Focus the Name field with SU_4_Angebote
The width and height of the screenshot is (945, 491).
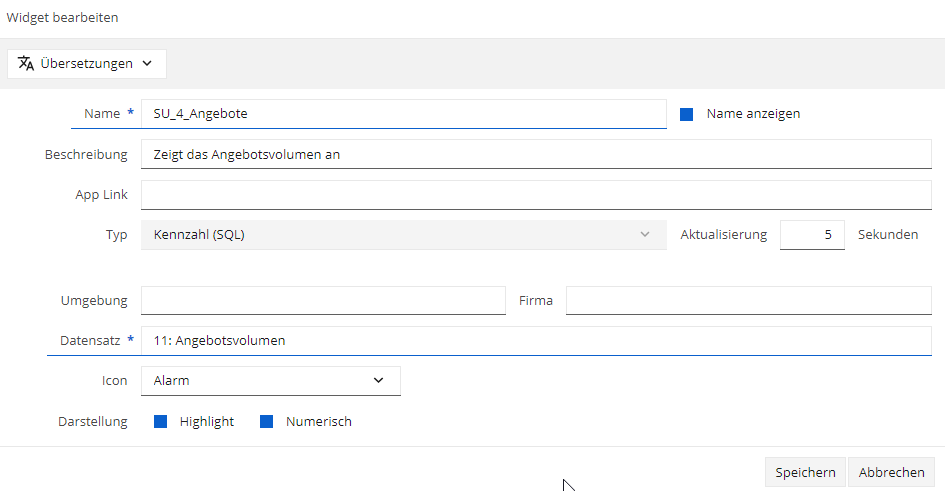pos(404,114)
